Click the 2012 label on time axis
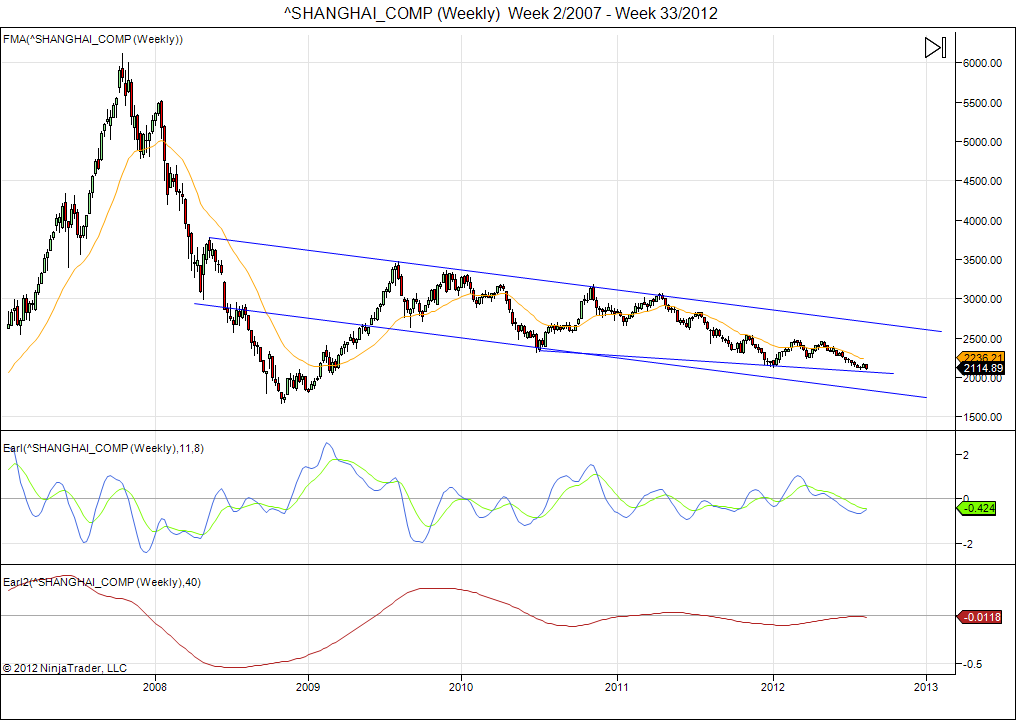Viewport: 1016px width, 720px height. [773, 687]
